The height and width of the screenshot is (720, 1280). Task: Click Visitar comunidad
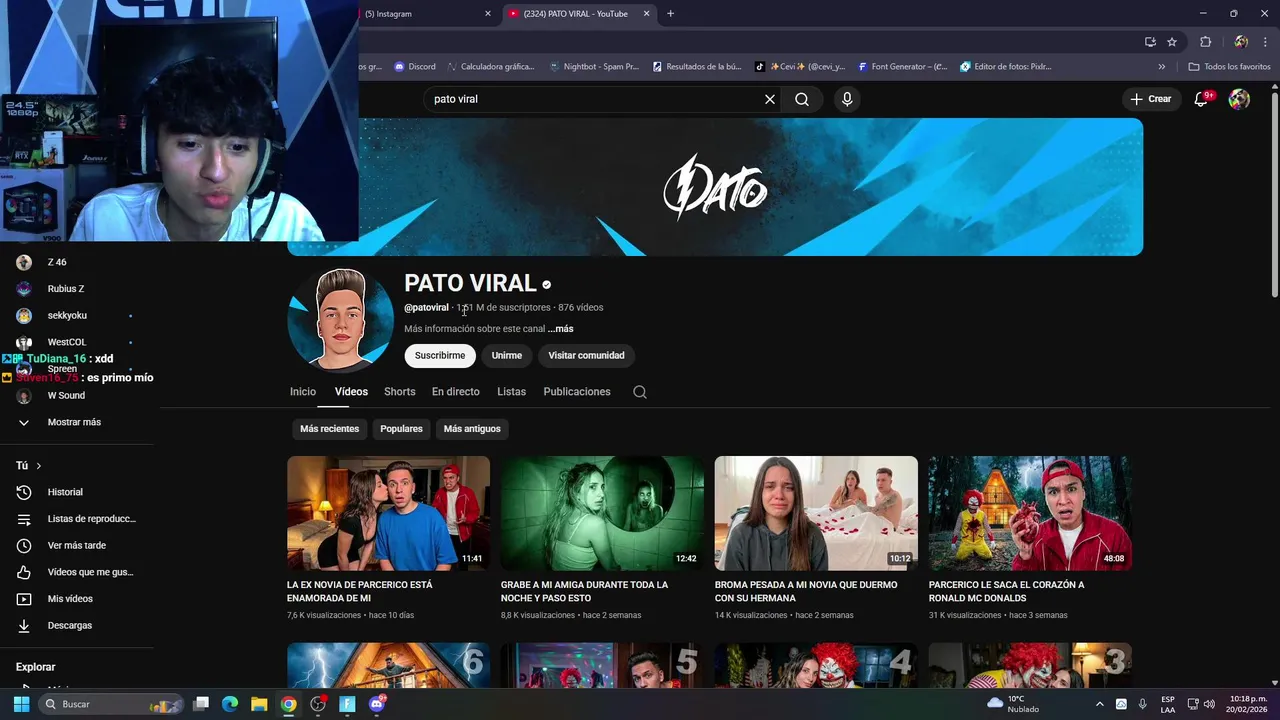[x=586, y=355]
